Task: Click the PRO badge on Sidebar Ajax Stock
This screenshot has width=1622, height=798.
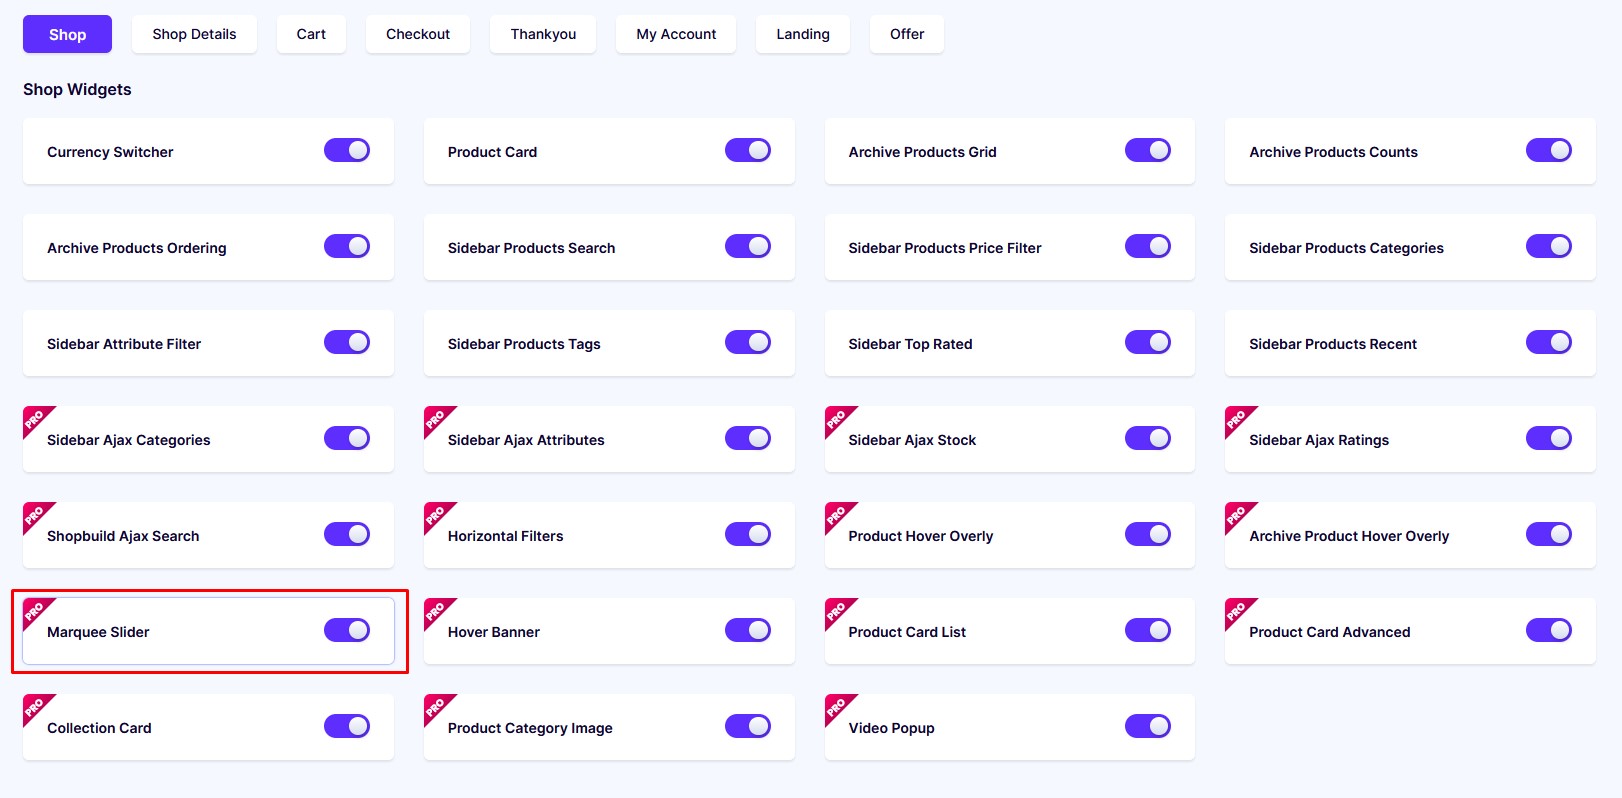Action: [x=837, y=419]
